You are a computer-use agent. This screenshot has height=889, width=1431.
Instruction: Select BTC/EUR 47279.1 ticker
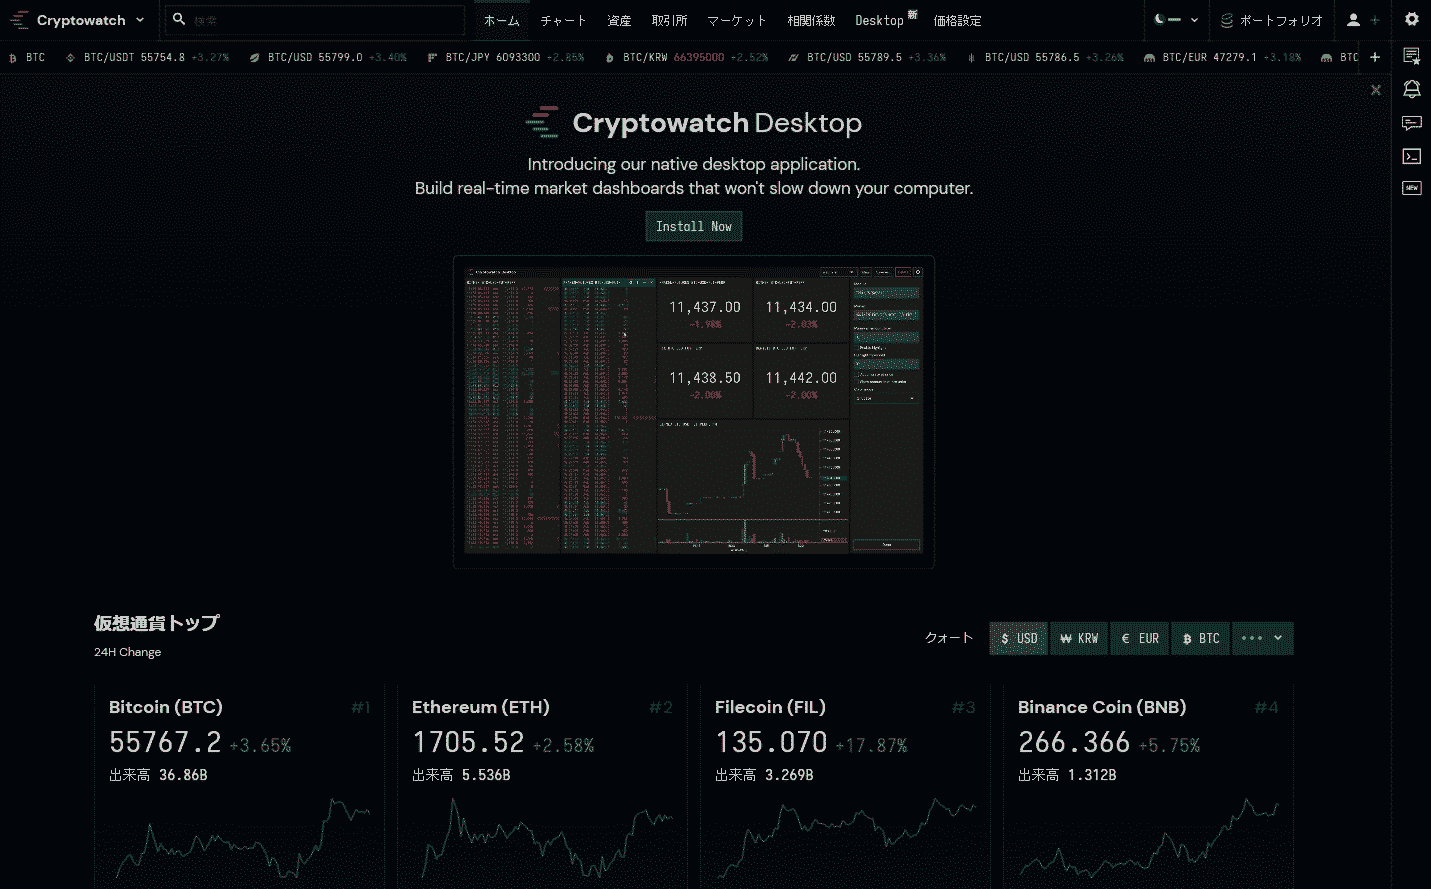coord(1222,57)
